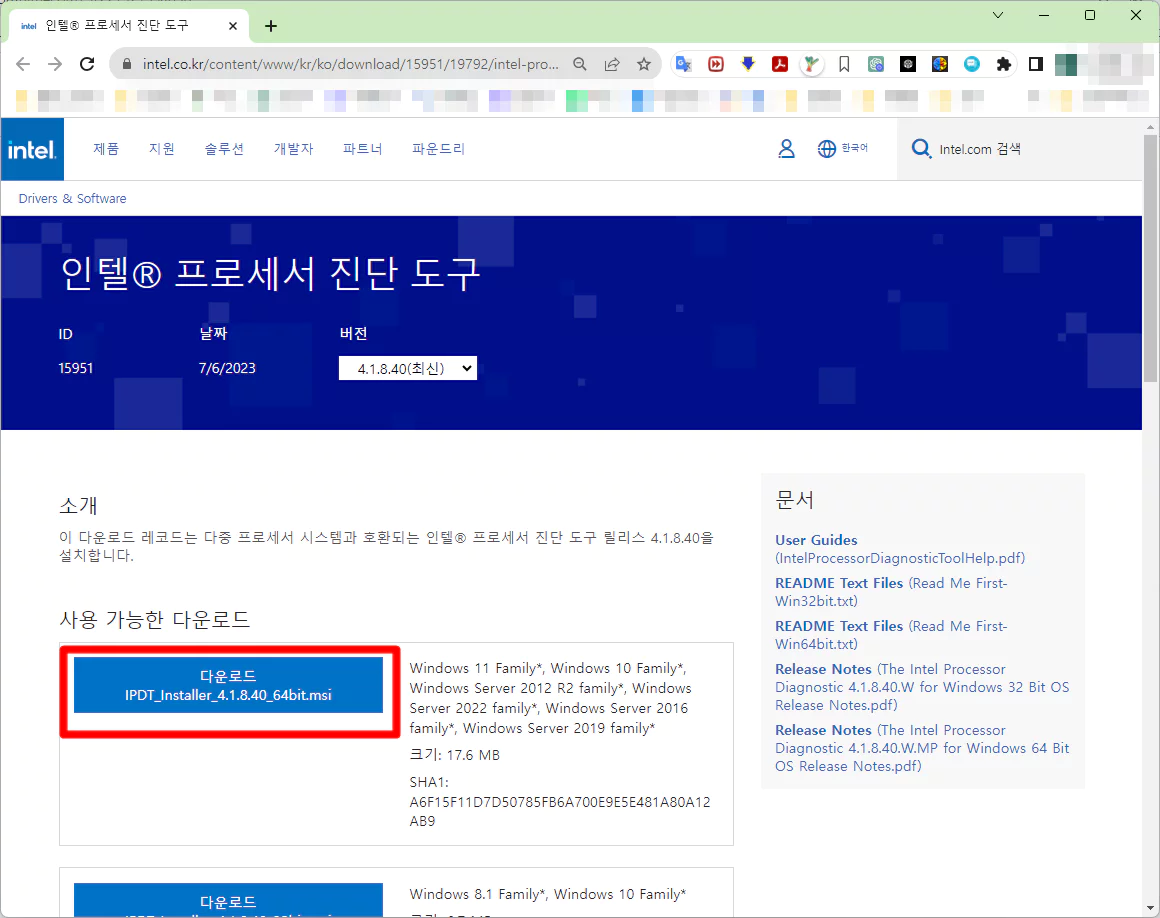Click the search magnifier on the Intel header
1160x918 pixels.
pos(921,149)
